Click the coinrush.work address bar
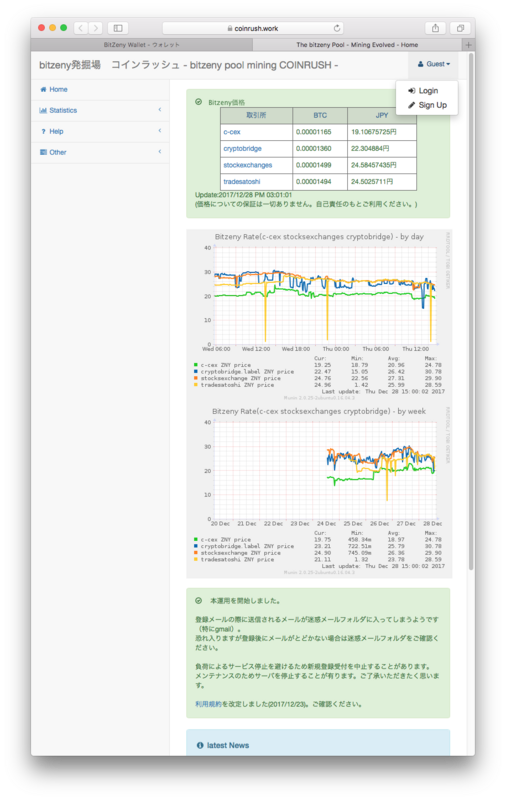 (253, 28)
